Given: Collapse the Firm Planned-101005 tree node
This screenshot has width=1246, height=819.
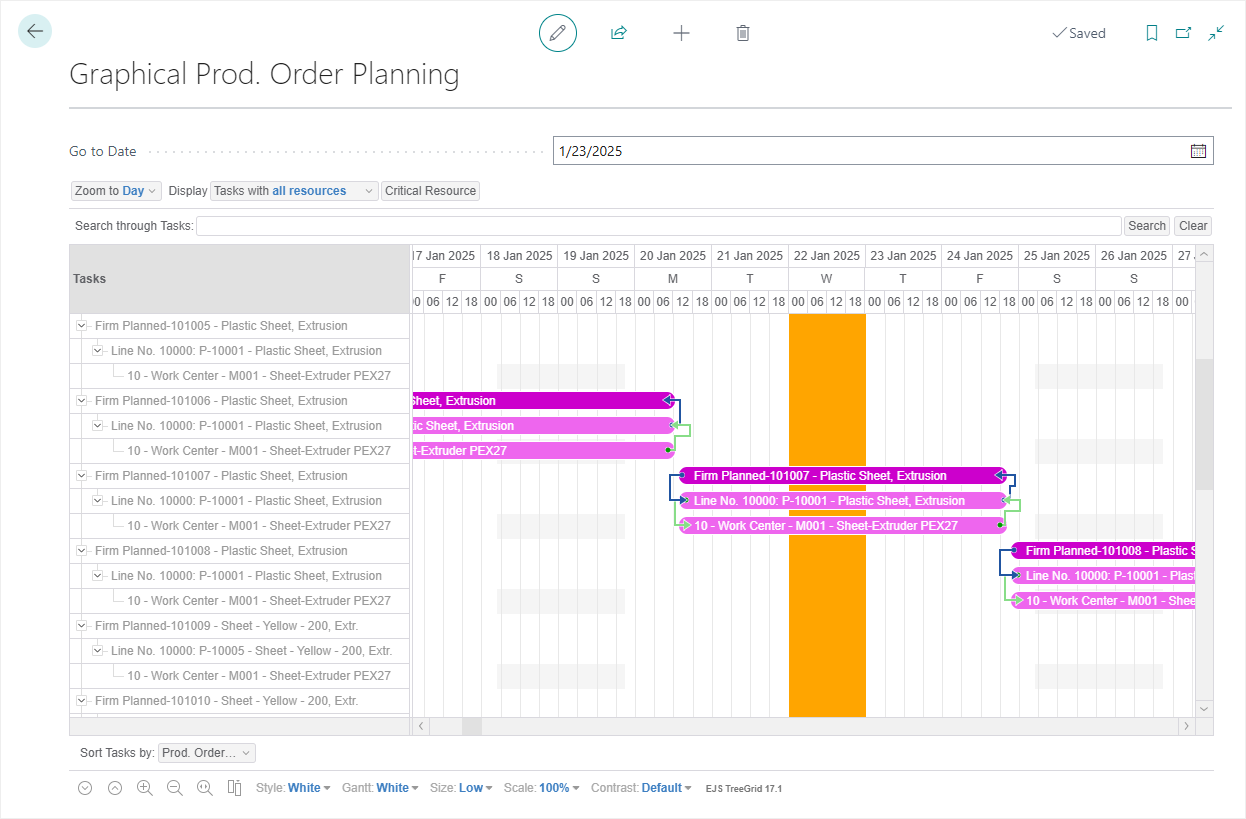Looking at the screenshot, I should [x=82, y=326].
